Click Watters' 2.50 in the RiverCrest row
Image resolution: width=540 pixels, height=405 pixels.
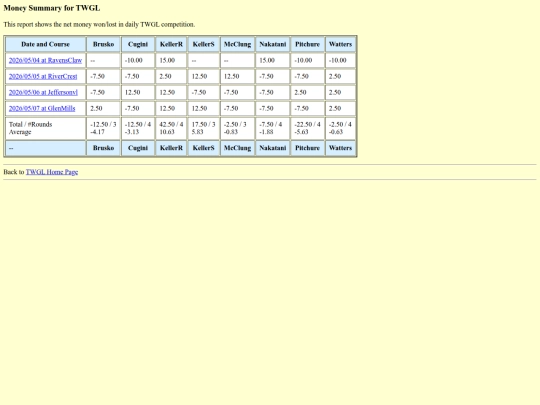coord(340,76)
